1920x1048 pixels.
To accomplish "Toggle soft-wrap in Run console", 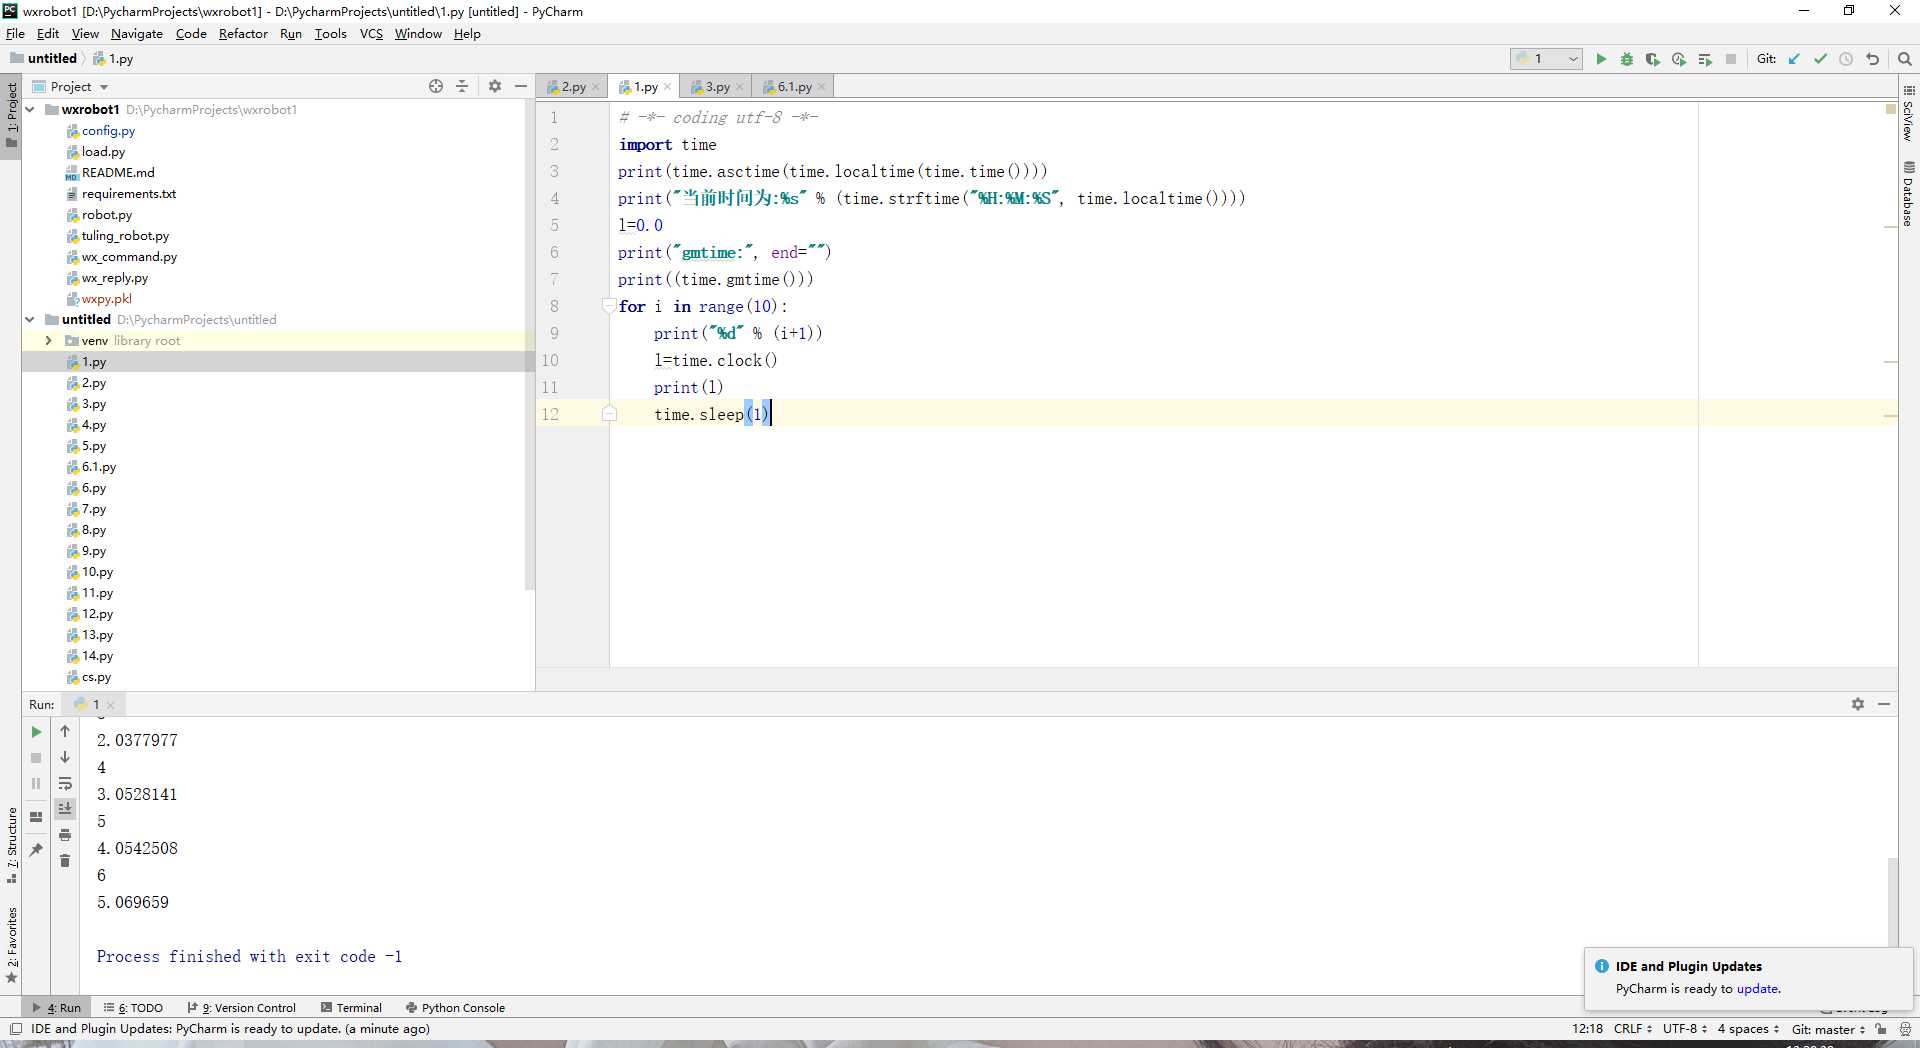I will [65, 783].
